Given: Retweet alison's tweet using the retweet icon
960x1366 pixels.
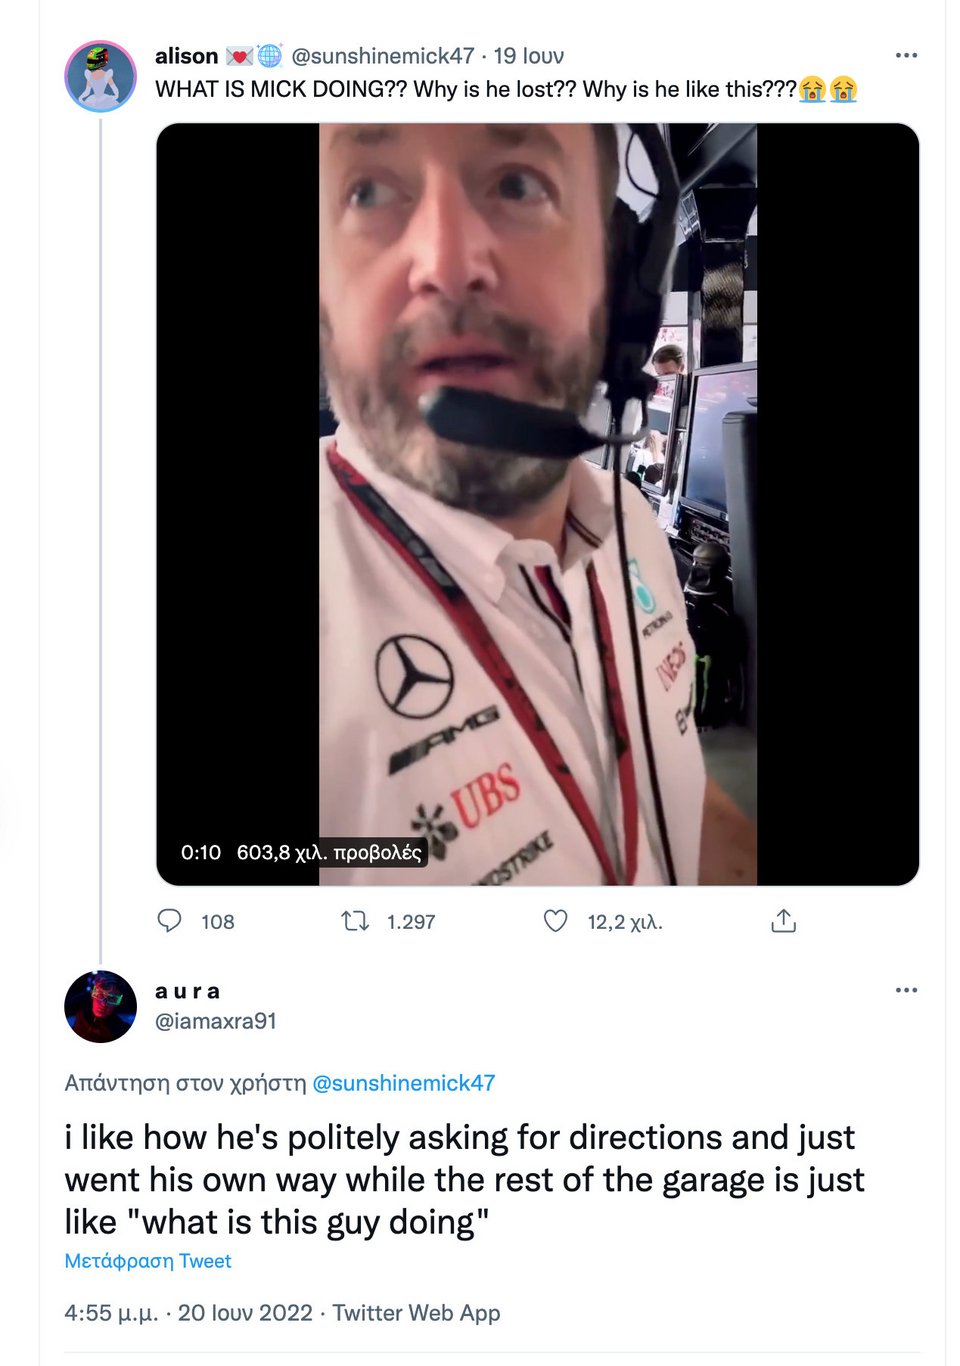Looking at the screenshot, I should point(355,920).
